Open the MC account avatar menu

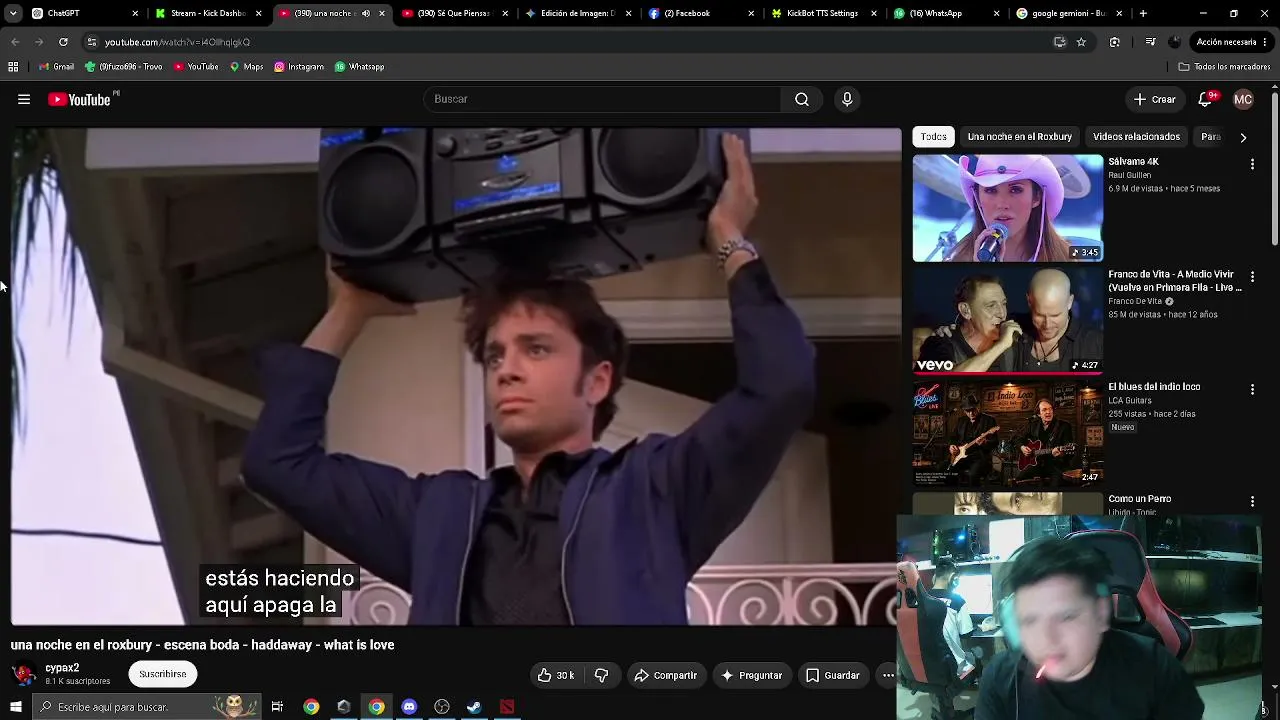[1243, 99]
